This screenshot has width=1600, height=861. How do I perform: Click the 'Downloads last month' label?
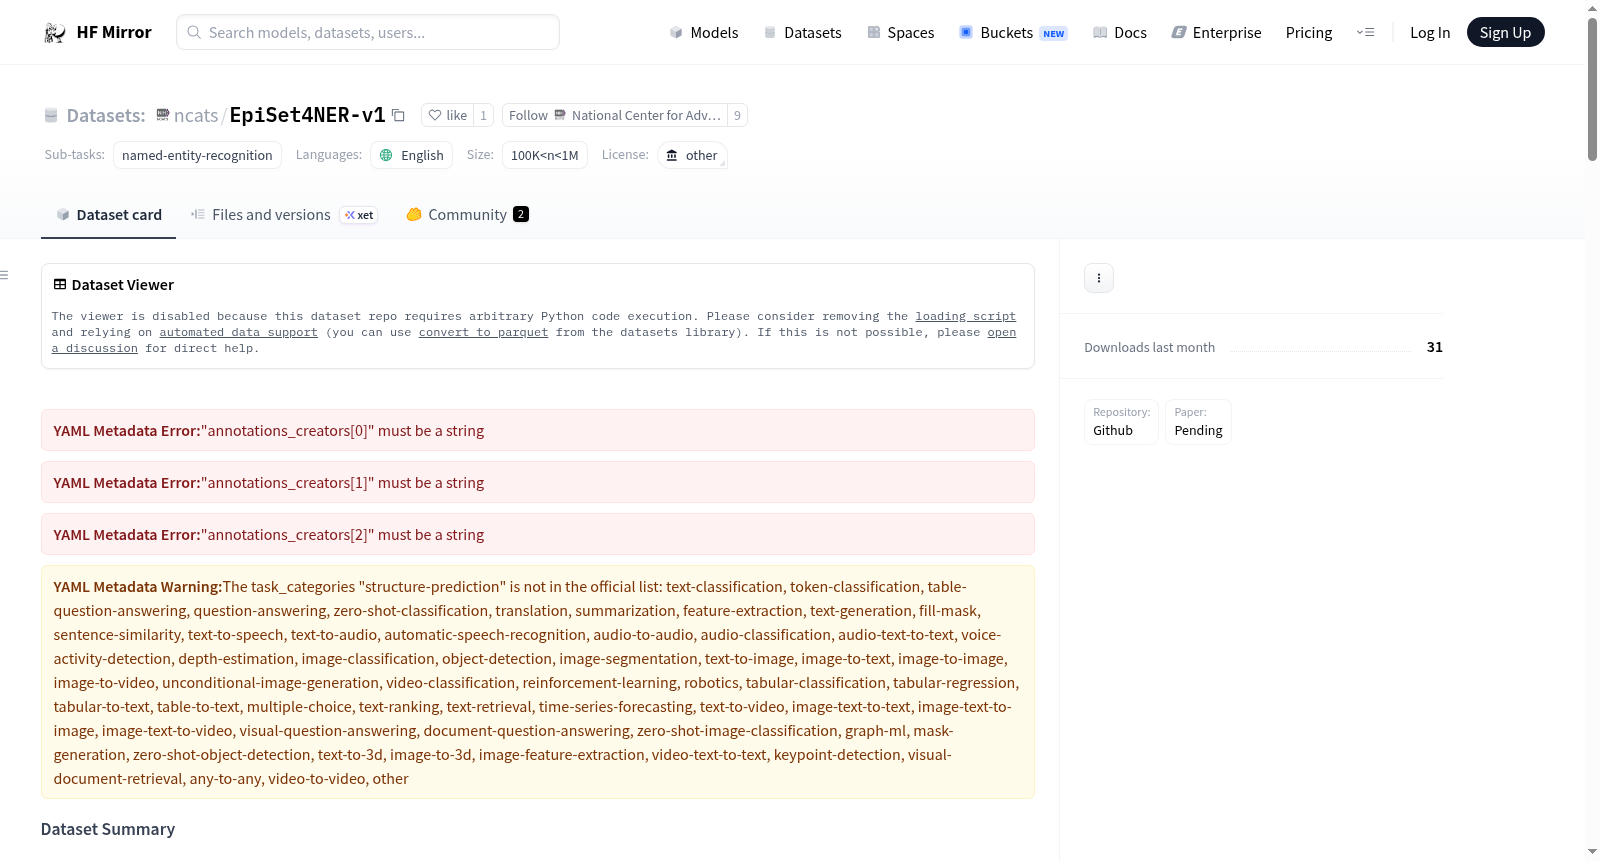1150,347
